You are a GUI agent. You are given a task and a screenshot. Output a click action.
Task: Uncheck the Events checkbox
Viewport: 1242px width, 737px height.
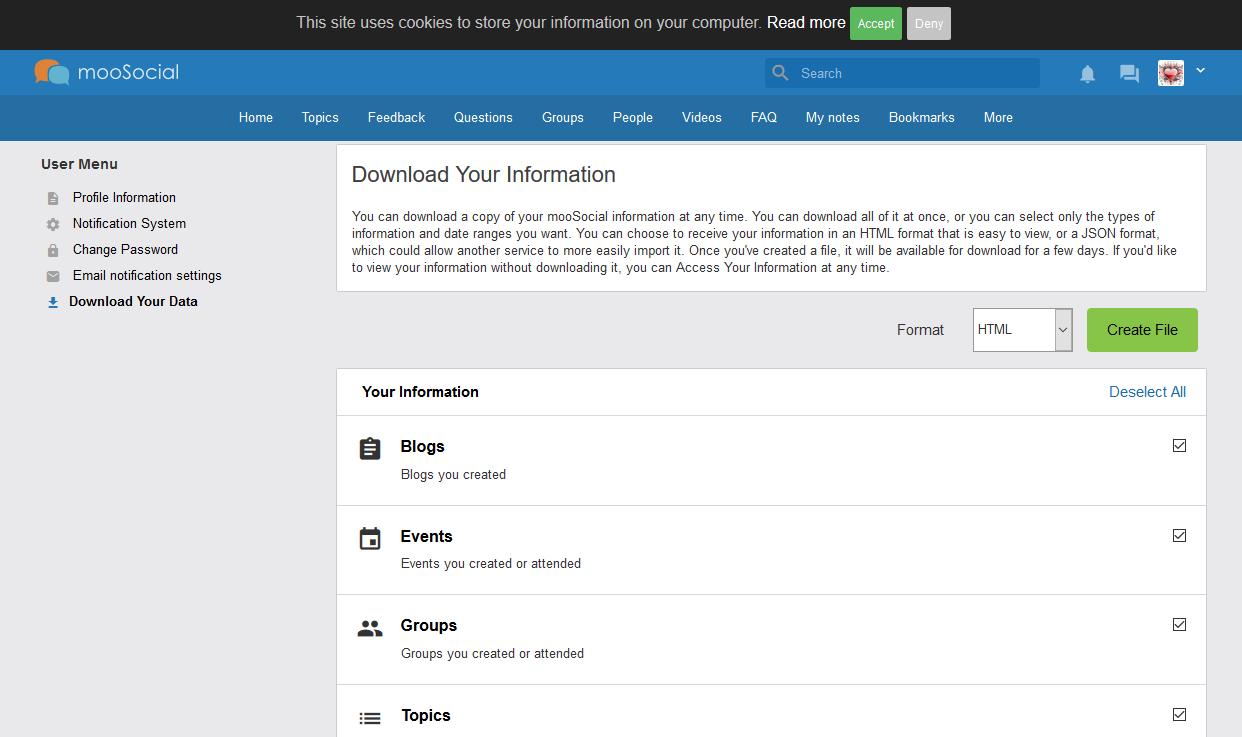1179,536
